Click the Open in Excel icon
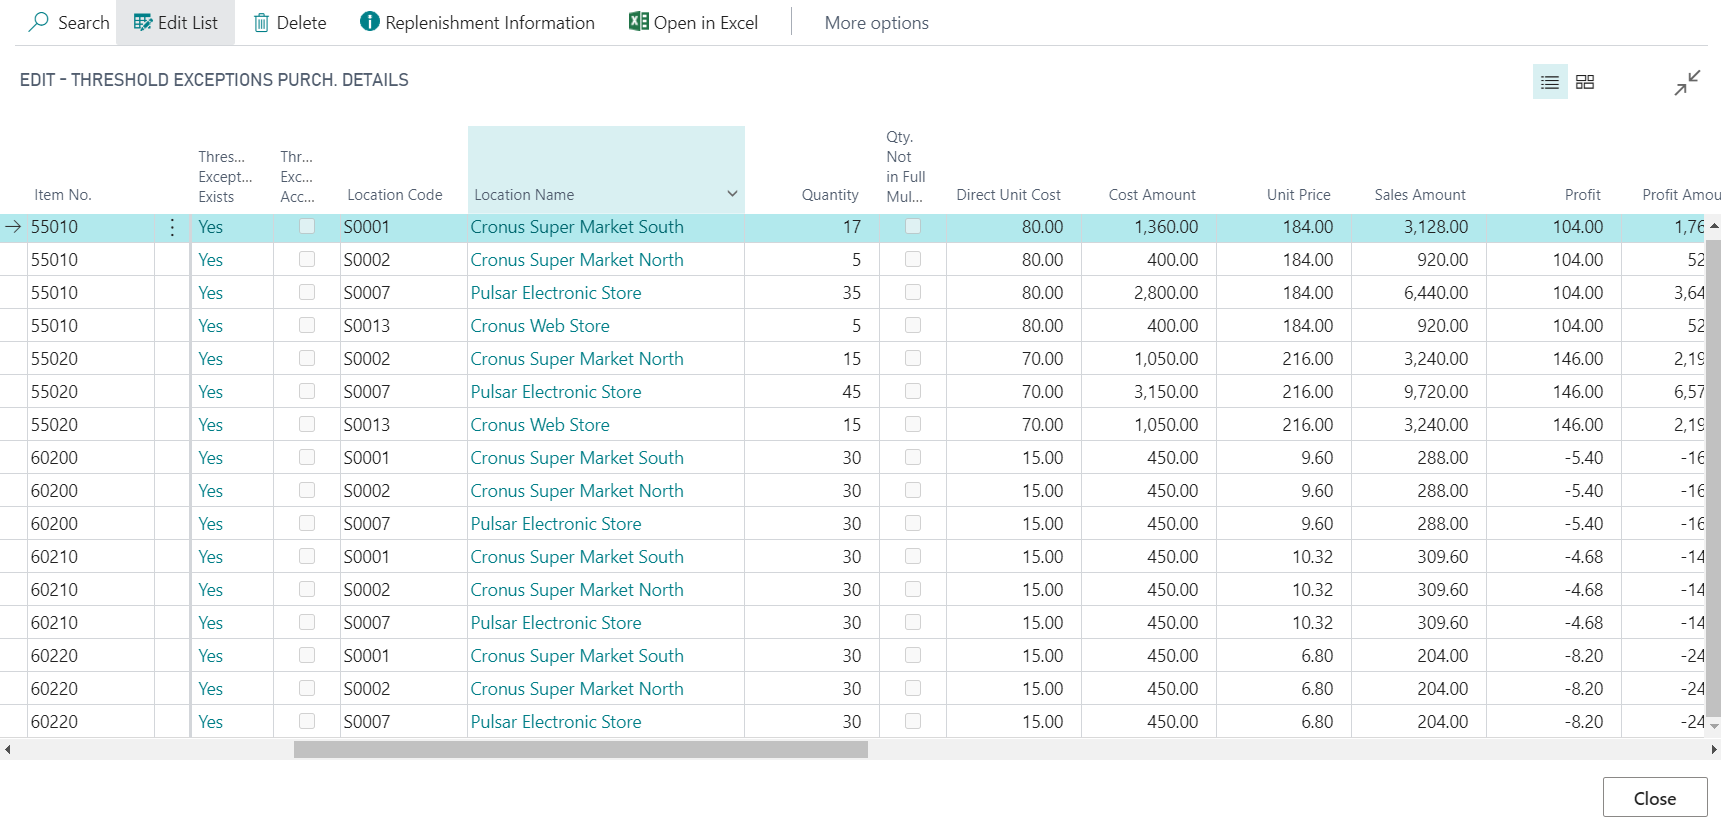Viewport: 1721px width, 829px height. (x=638, y=22)
